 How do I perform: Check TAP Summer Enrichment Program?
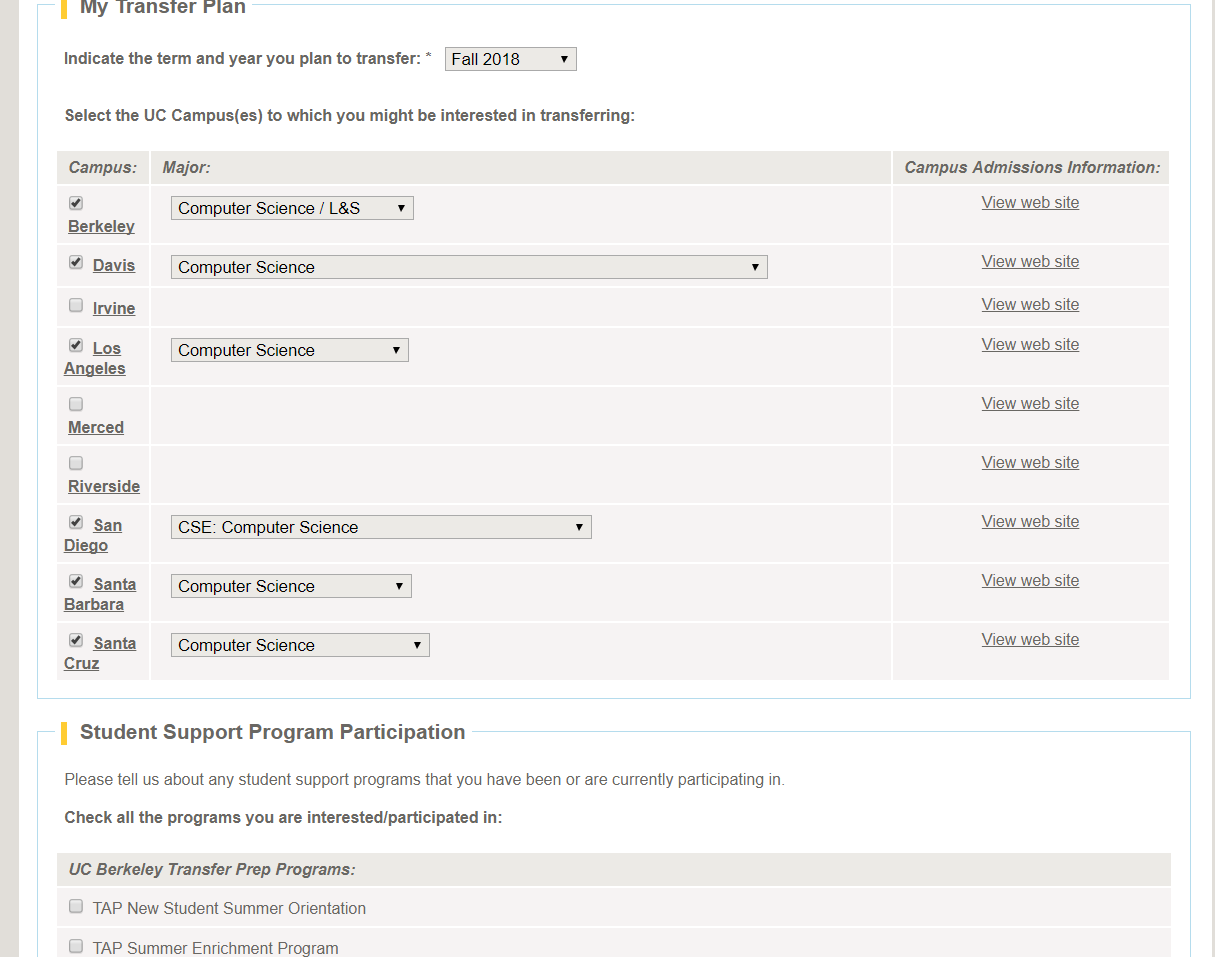76,946
